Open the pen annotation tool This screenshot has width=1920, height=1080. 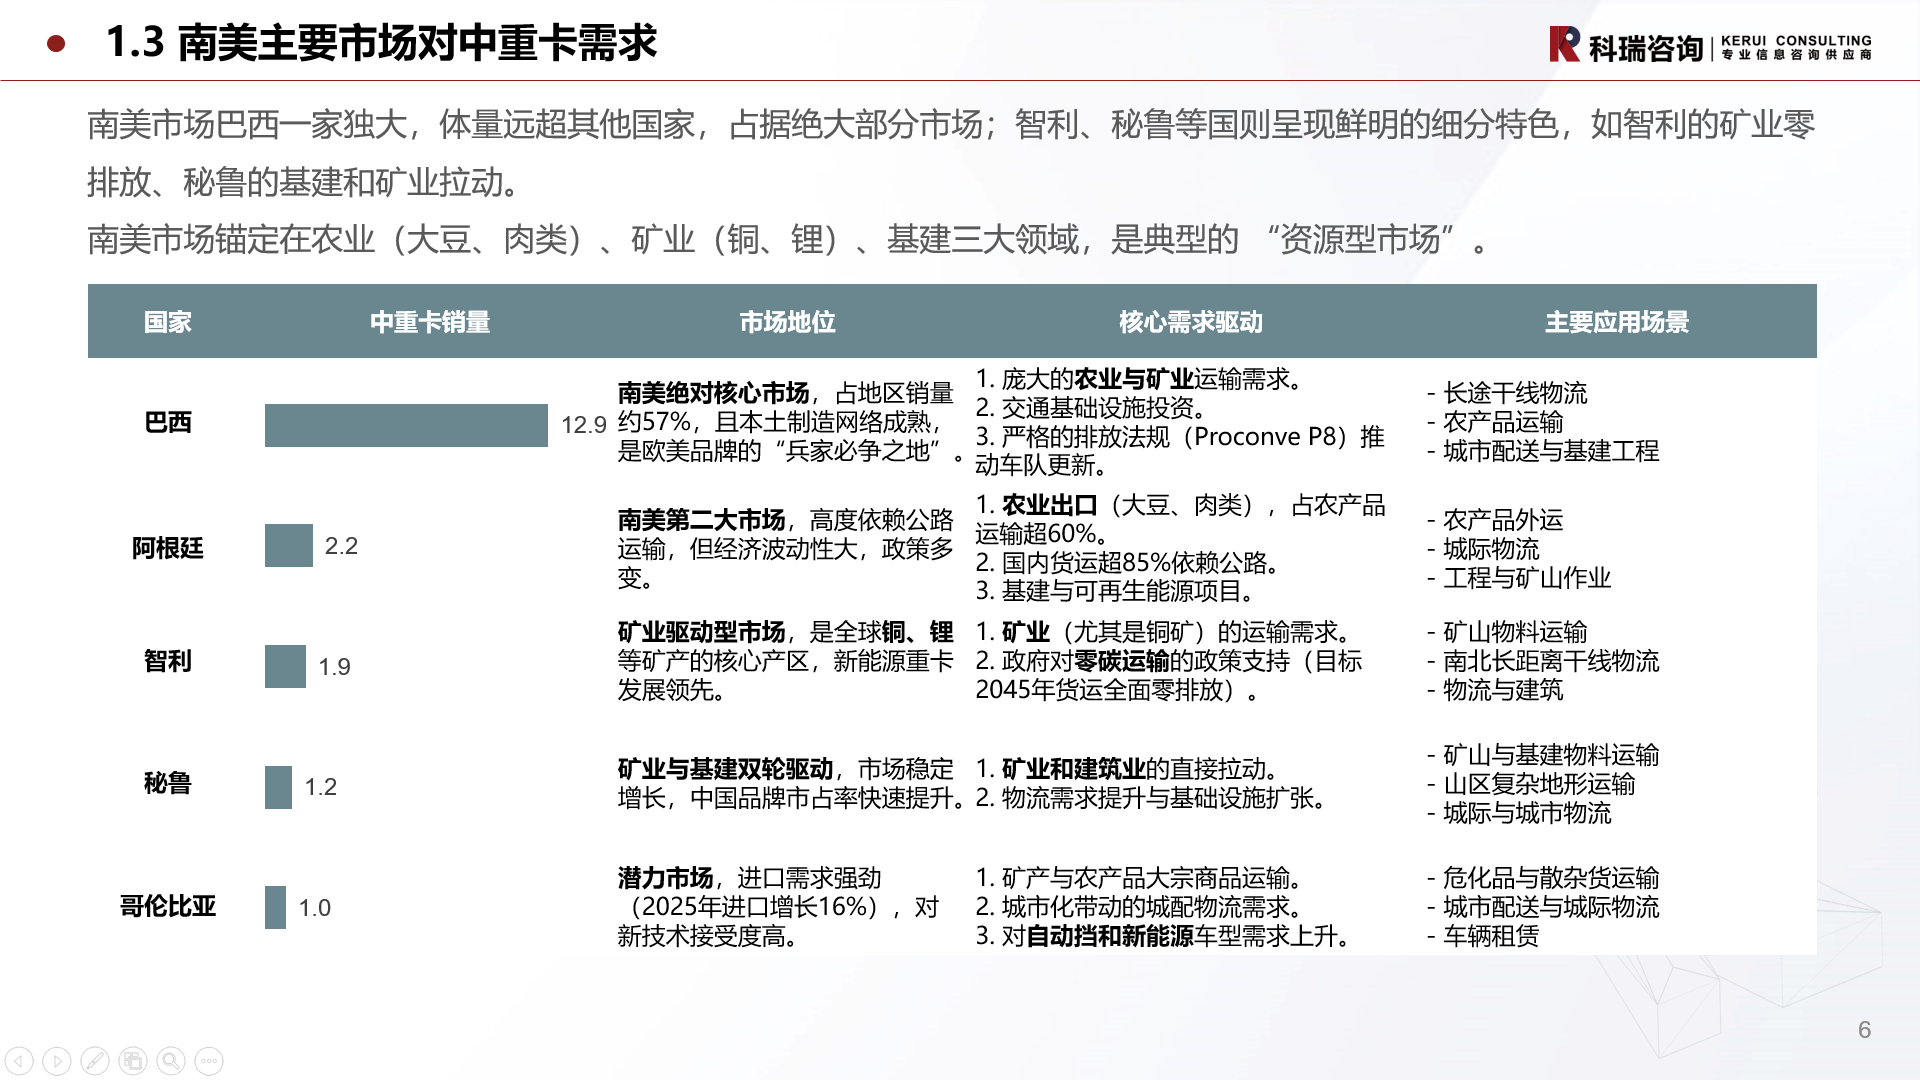point(95,1061)
